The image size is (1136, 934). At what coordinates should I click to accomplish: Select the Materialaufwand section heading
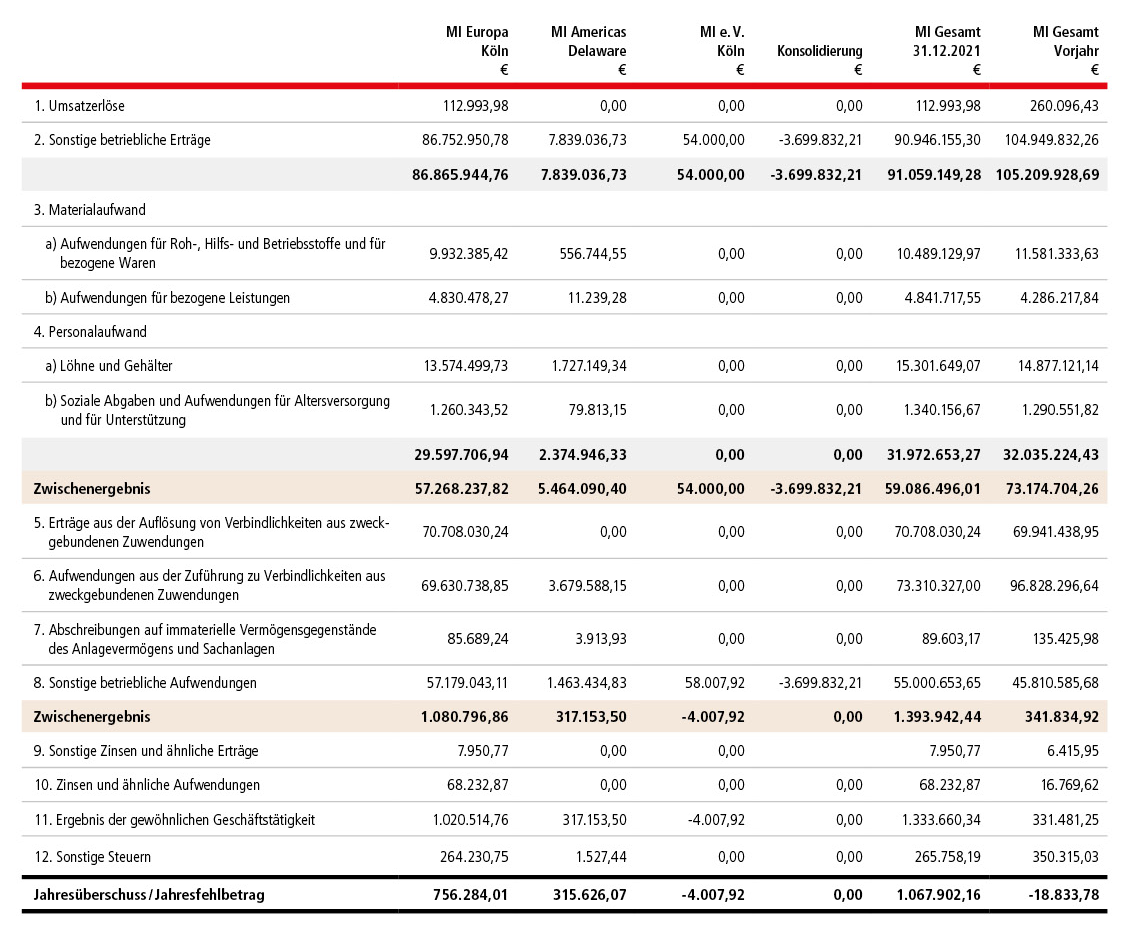coord(90,210)
